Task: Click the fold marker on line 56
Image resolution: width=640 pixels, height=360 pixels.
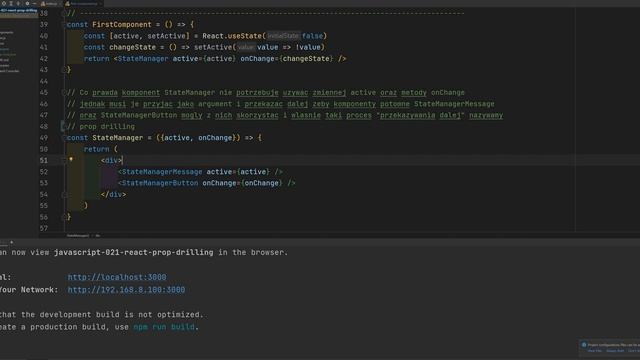Action: [x=63, y=217]
